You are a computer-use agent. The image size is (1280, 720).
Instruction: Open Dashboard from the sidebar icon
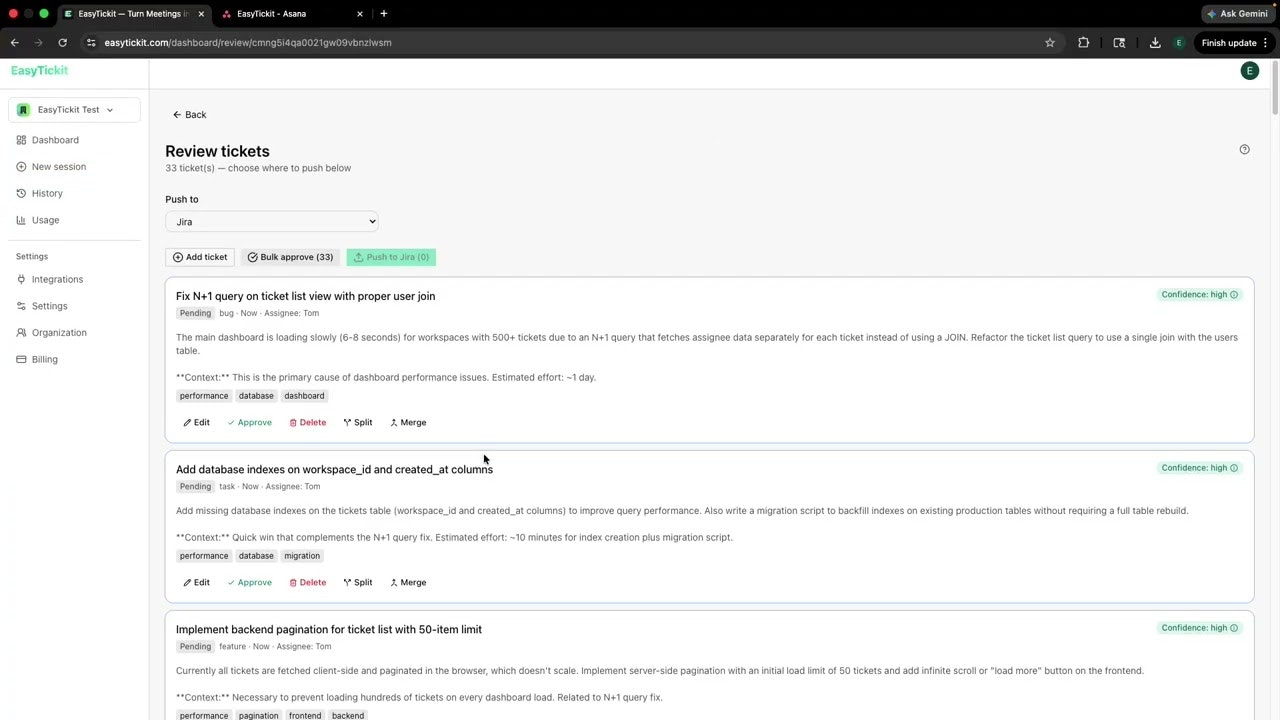(21, 140)
